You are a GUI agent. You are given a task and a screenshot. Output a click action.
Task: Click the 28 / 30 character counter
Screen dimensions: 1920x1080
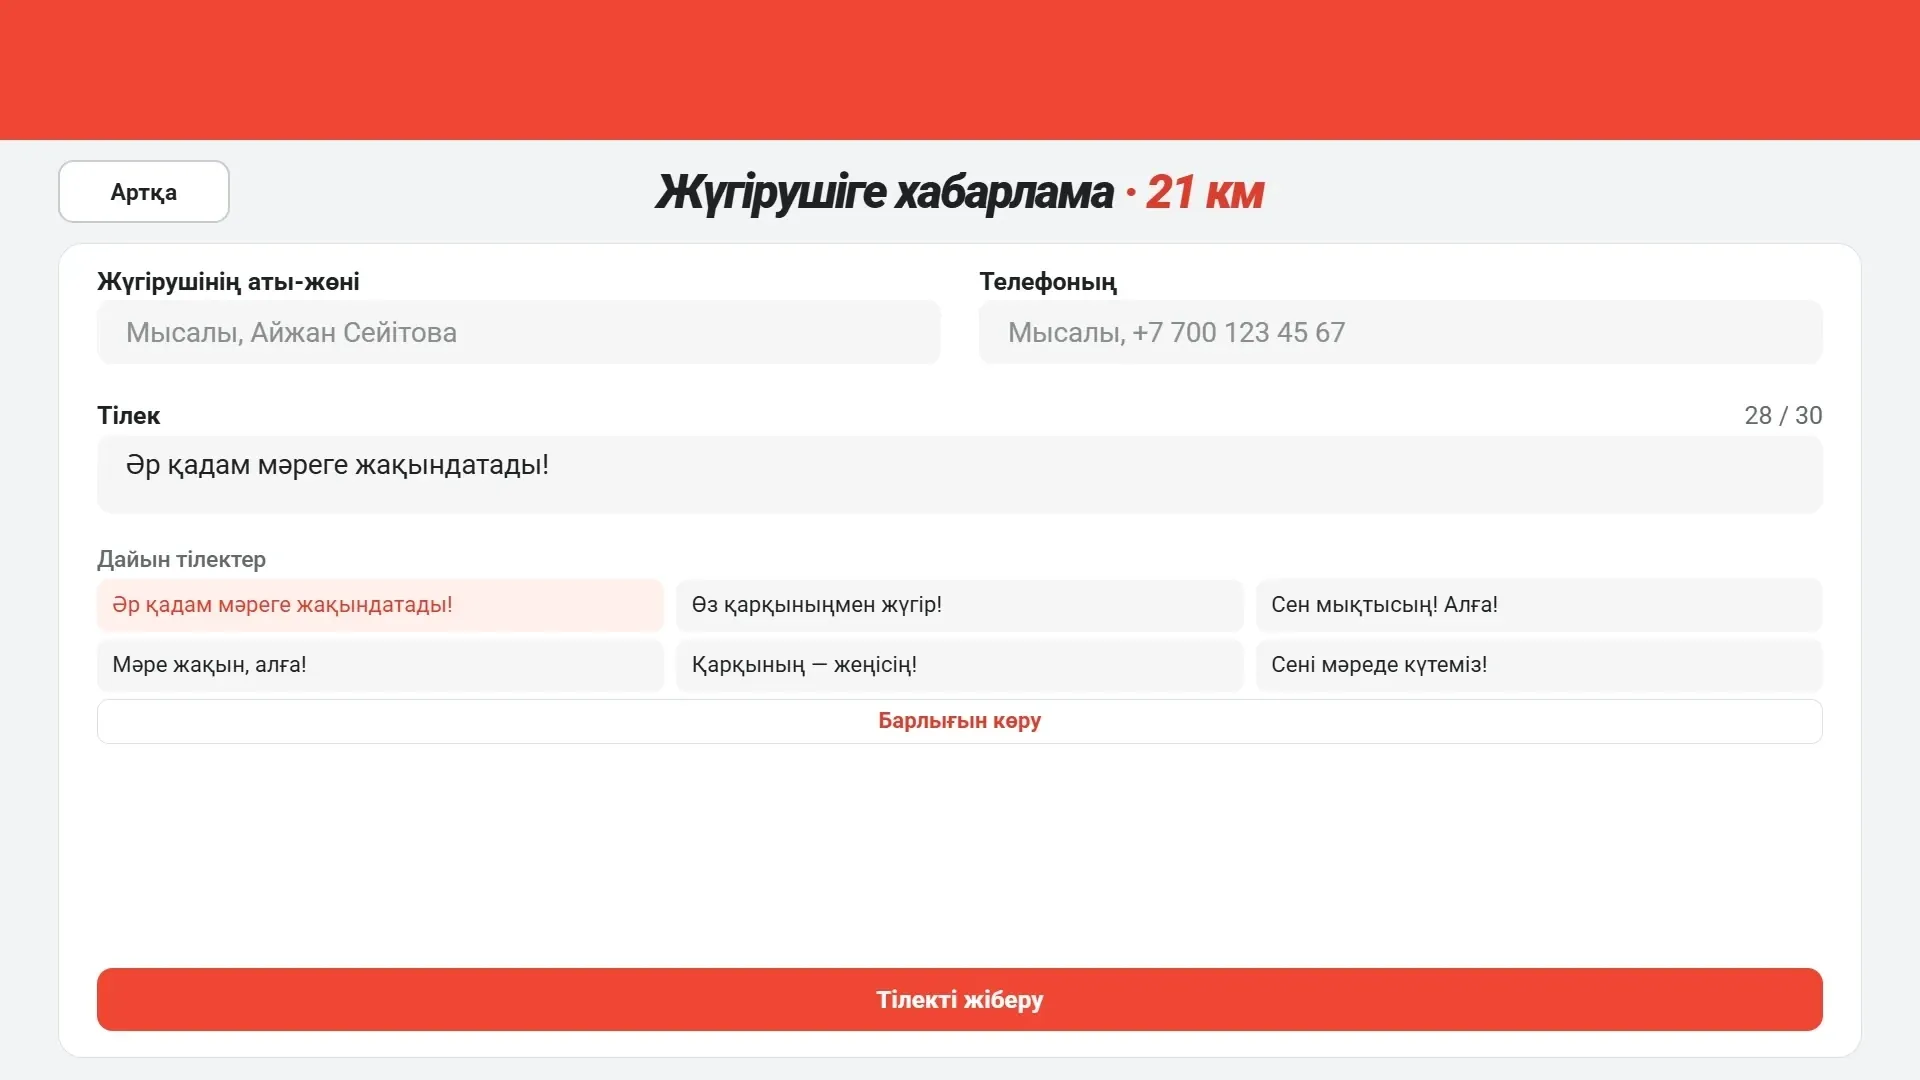[1783, 415]
